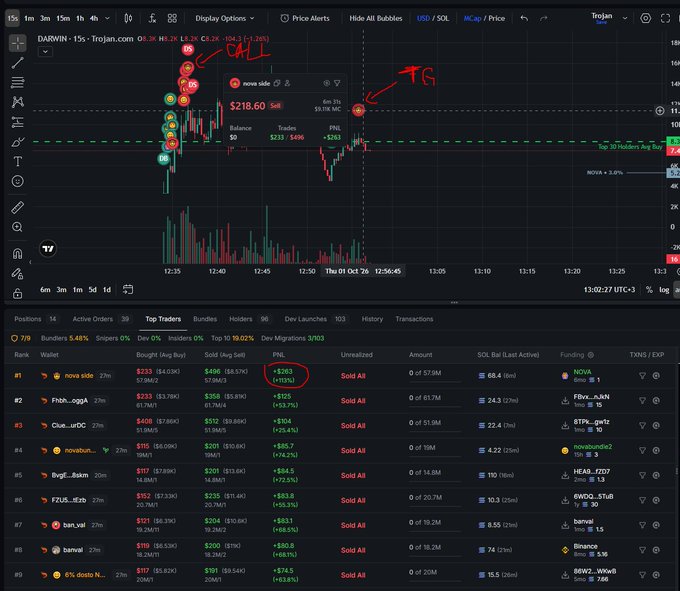Viewport: 680px width, 591px height.
Task: Toggle MCap / Price display
Action: 484,18
